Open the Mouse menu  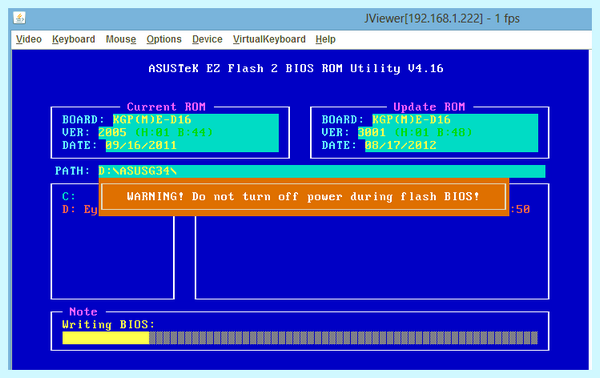121,39
